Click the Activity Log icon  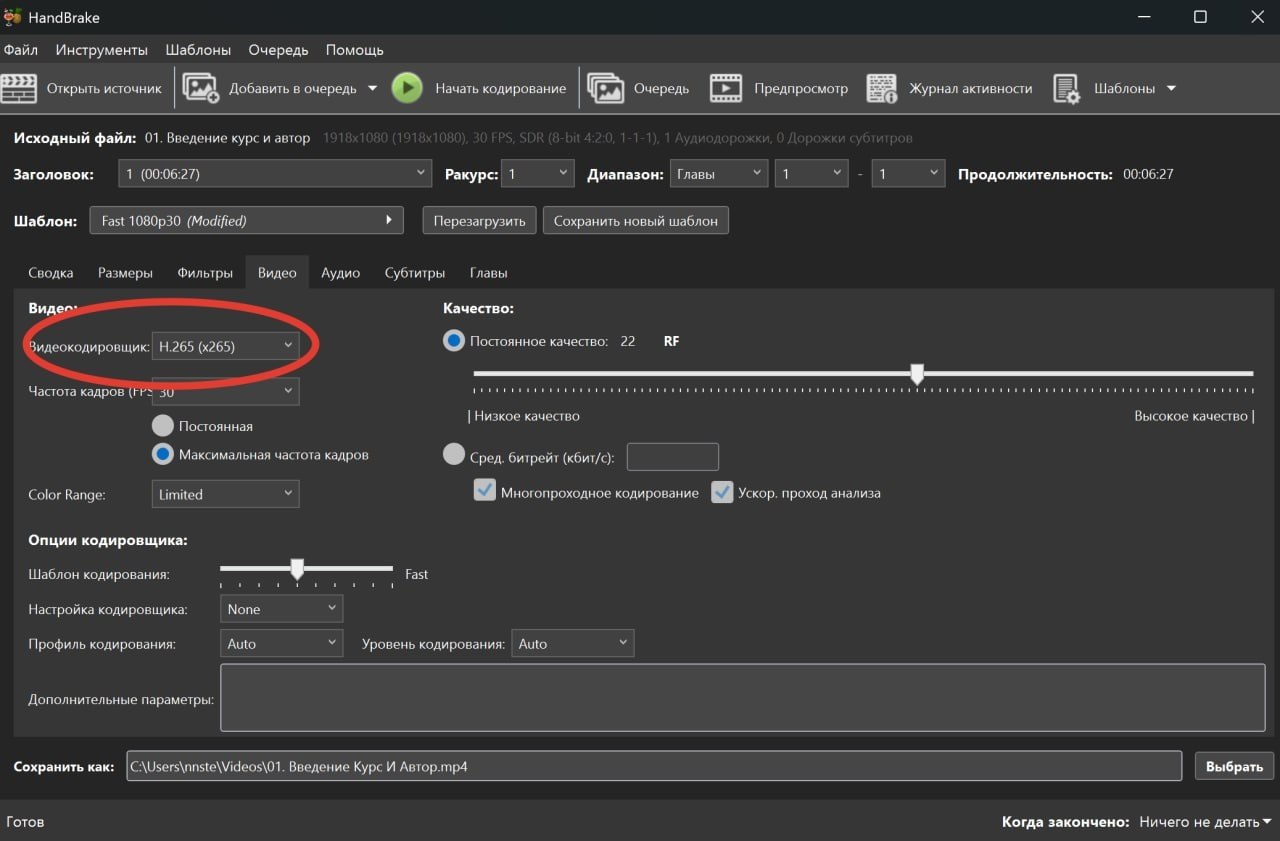coord(882,88)
